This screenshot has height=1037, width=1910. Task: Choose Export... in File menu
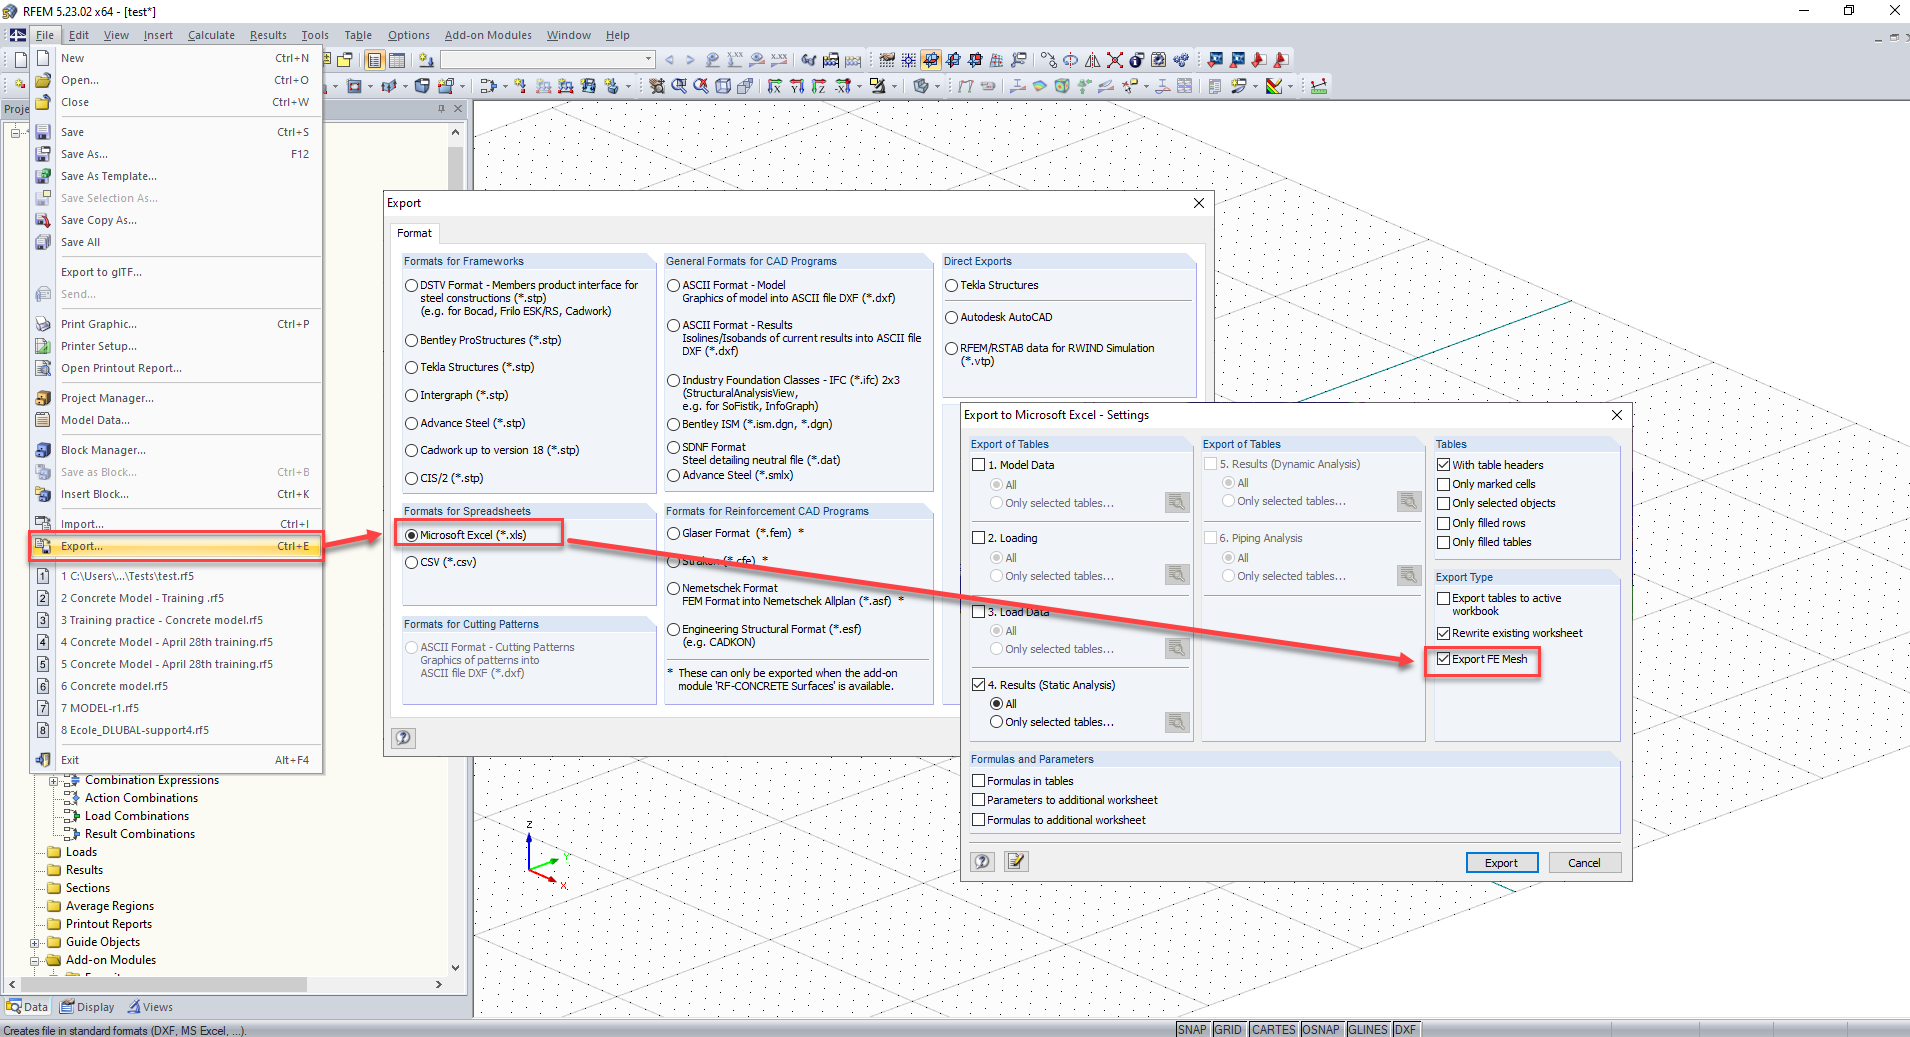[176, 546]
